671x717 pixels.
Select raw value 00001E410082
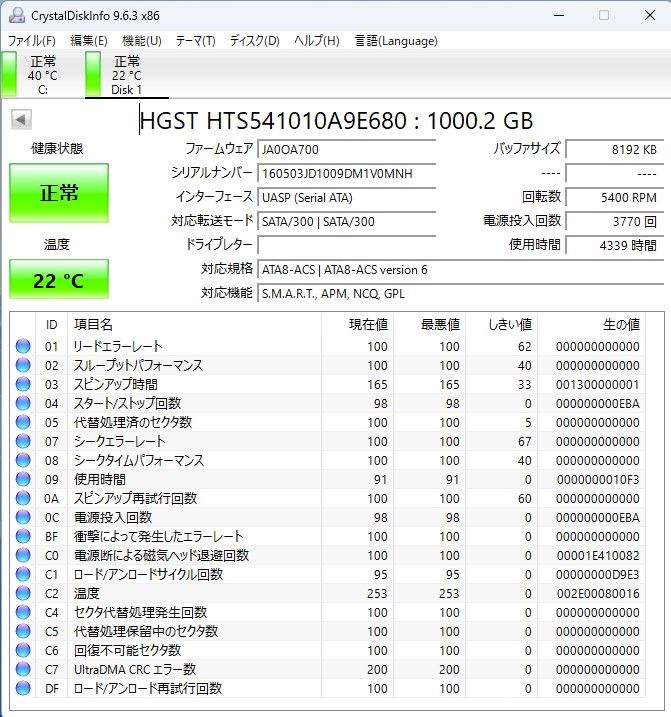pos(598,556)
